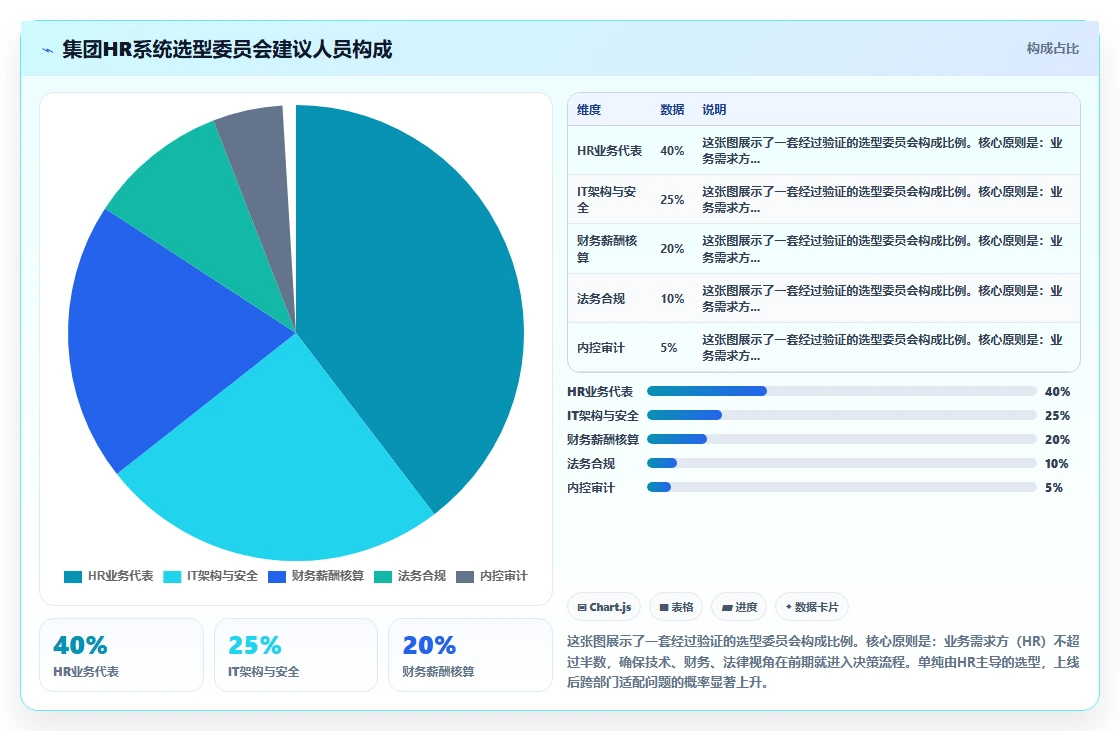The image size is (1120, 731).
Task: Click the HR业务代表 progress bar
Action: [841, 391]
